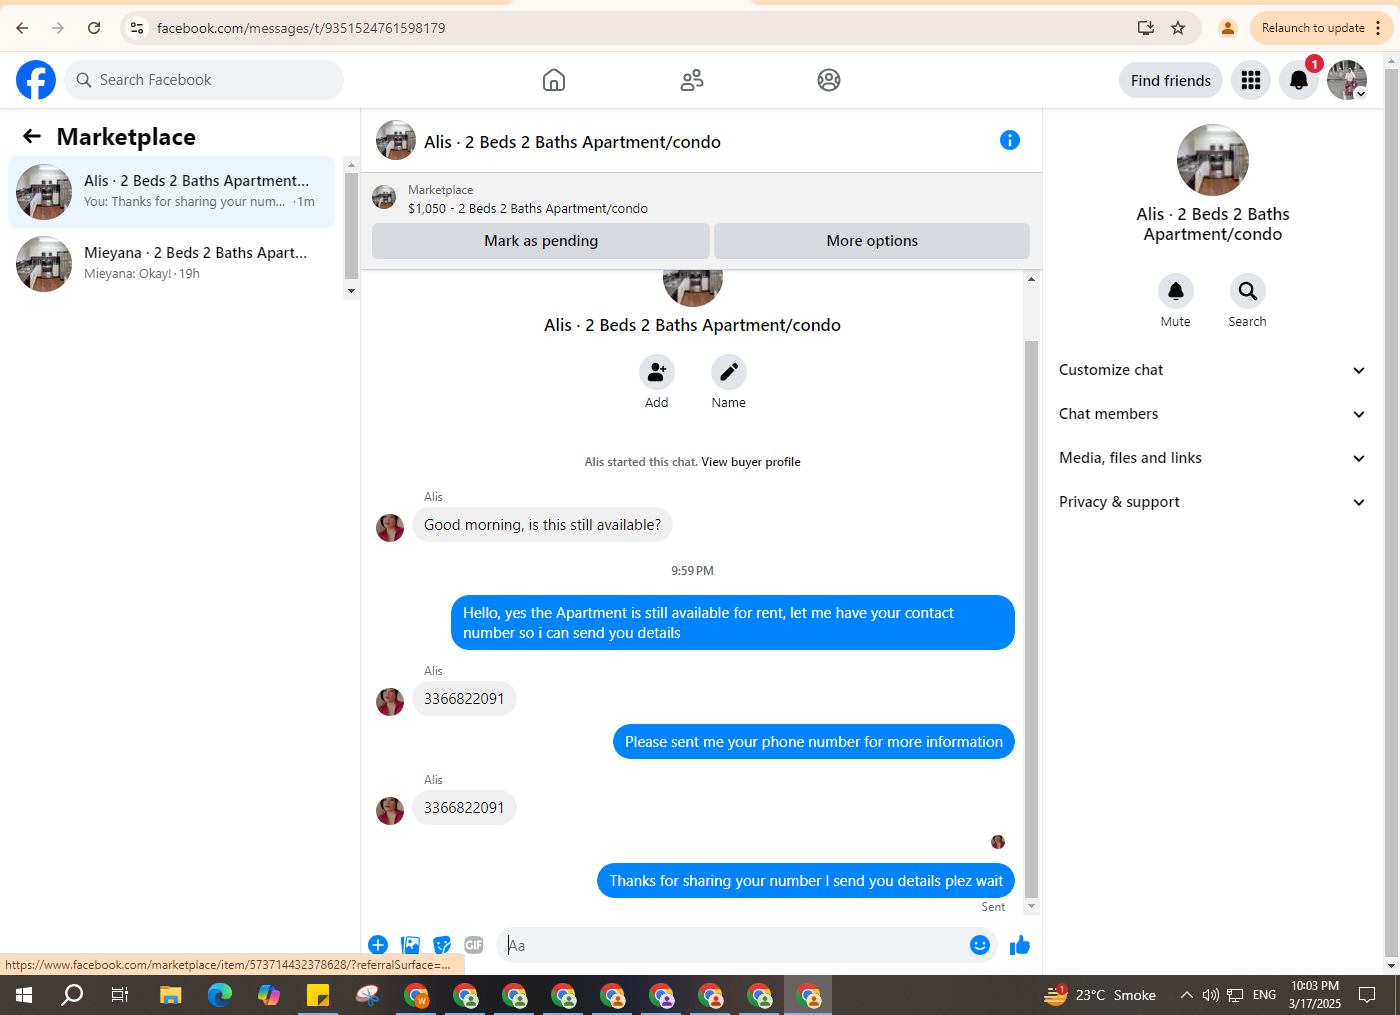This screenshot has width=1400, height=1015.
Task: Open the View buyer profile link
Action: [x=751, y=462]
